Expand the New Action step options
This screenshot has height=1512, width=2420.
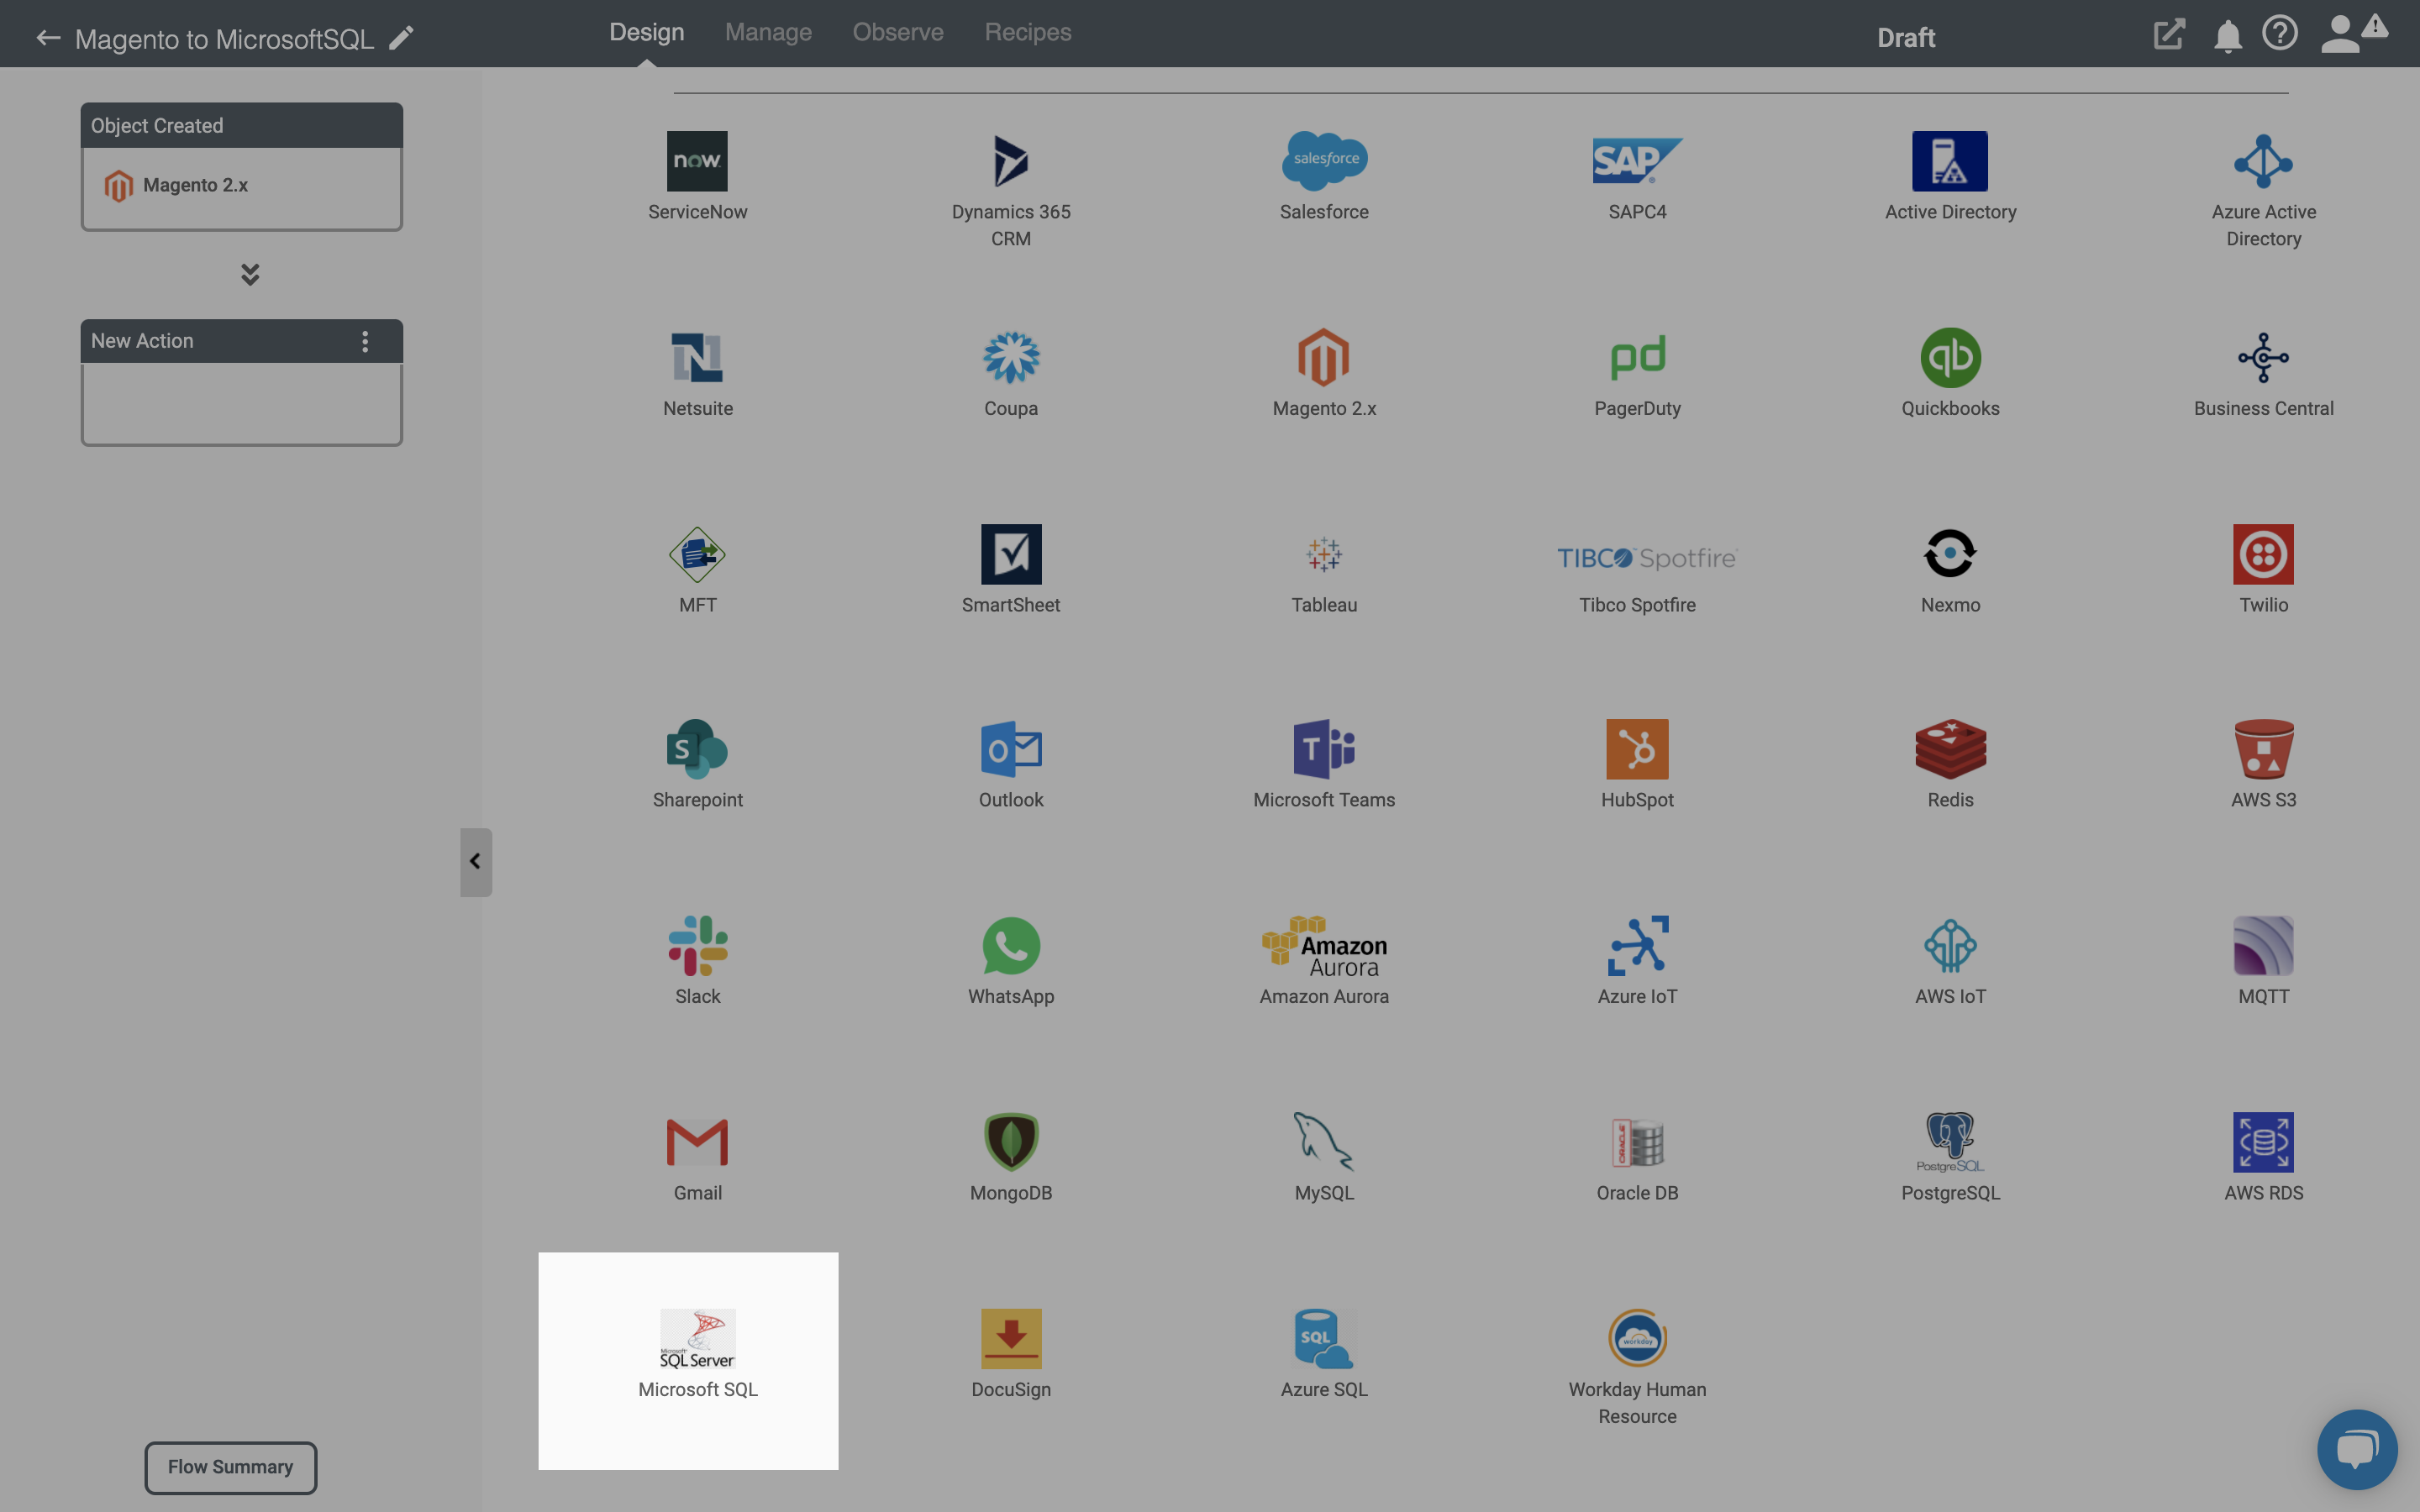tap(366, 341)
